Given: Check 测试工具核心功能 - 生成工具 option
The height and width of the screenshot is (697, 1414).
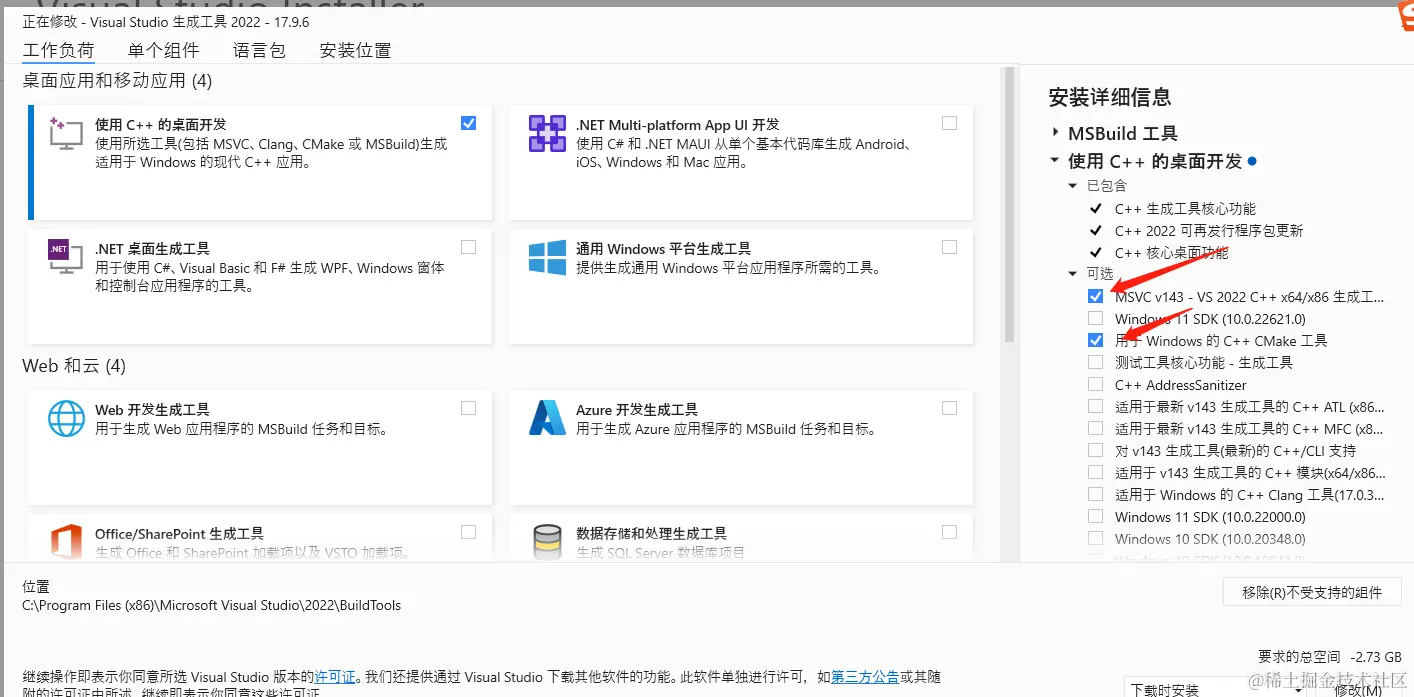Looking at the screenshot, I should coord(1096,362).
